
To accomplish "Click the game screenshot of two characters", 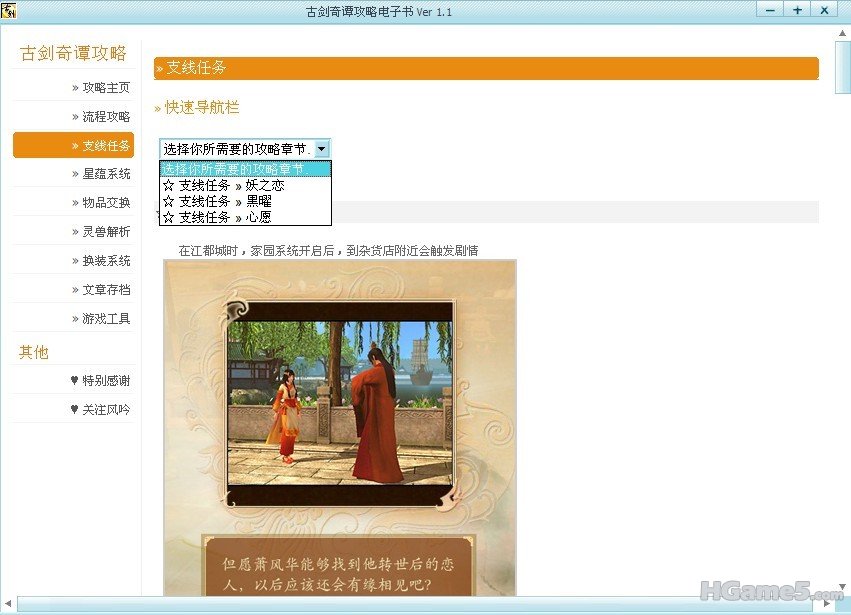I will point(340,403).
